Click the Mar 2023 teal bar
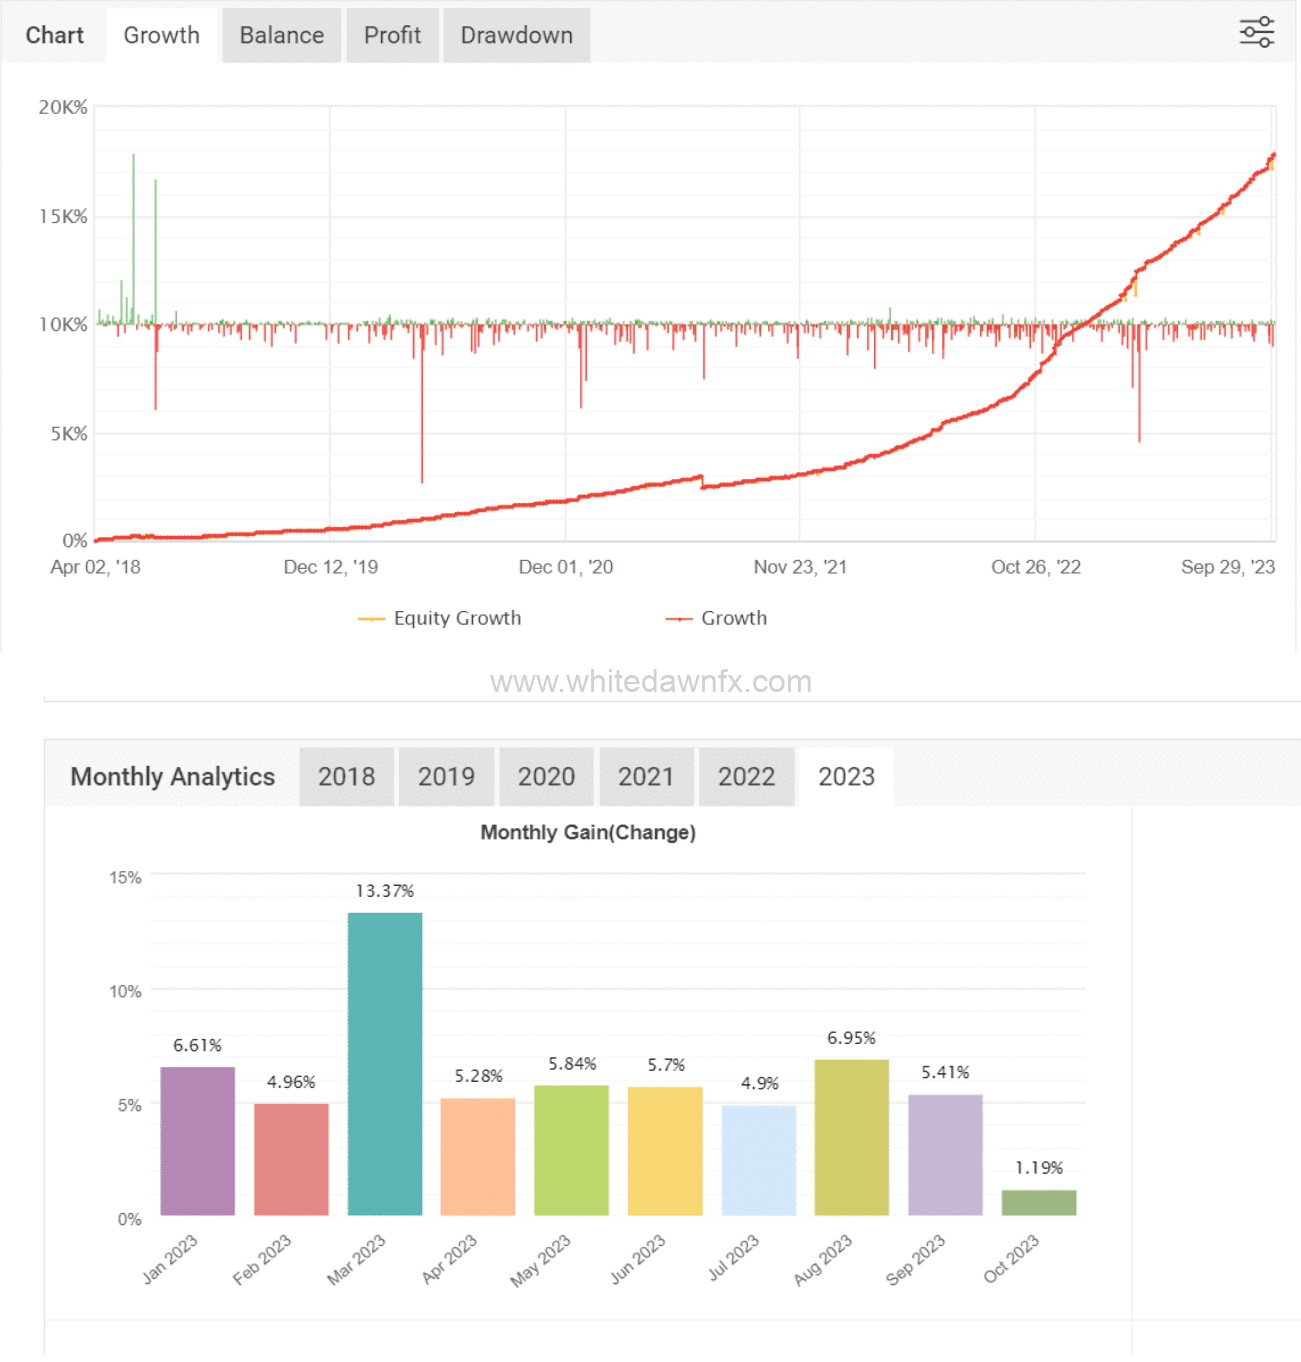 (385, 1064)
